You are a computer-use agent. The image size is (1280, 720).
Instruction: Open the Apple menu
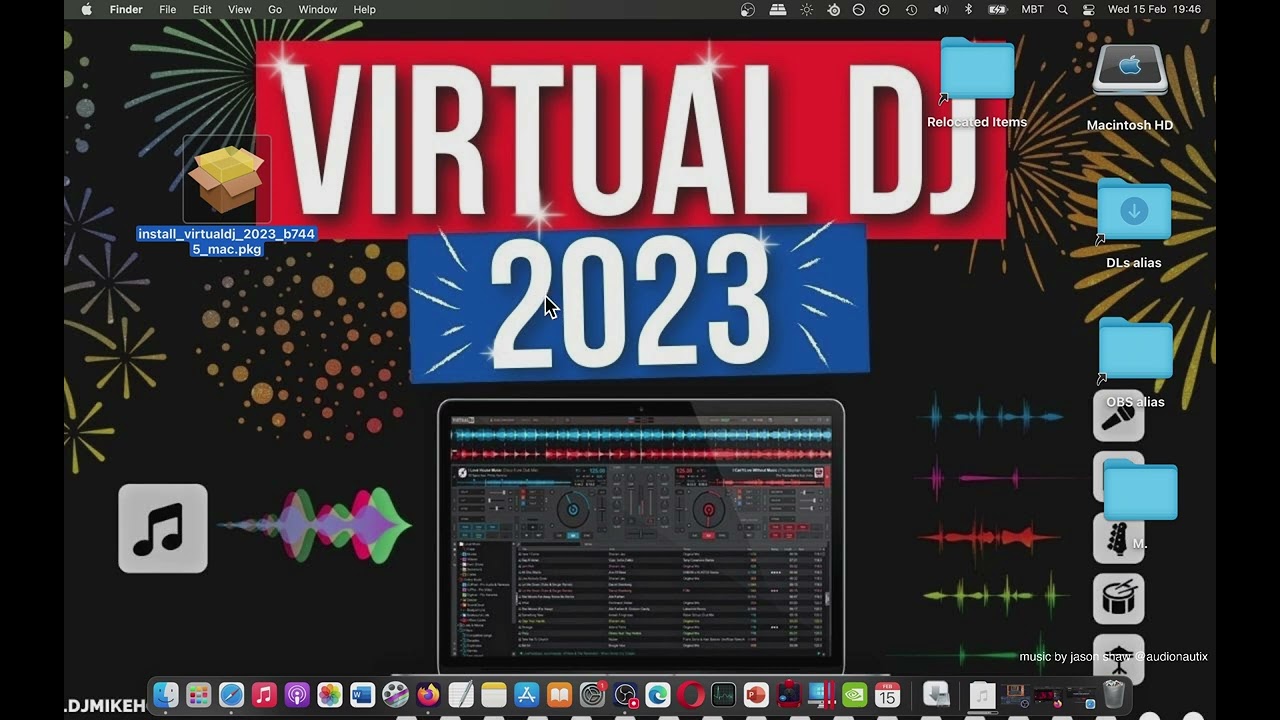coord(86,9)
